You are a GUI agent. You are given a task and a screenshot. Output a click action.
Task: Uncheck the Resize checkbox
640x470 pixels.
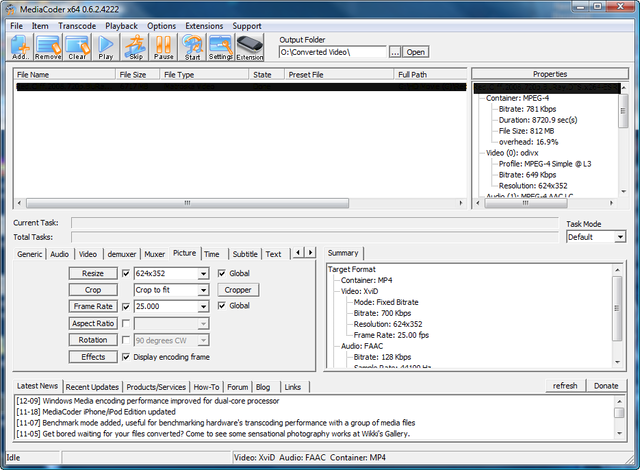[126, 273]
